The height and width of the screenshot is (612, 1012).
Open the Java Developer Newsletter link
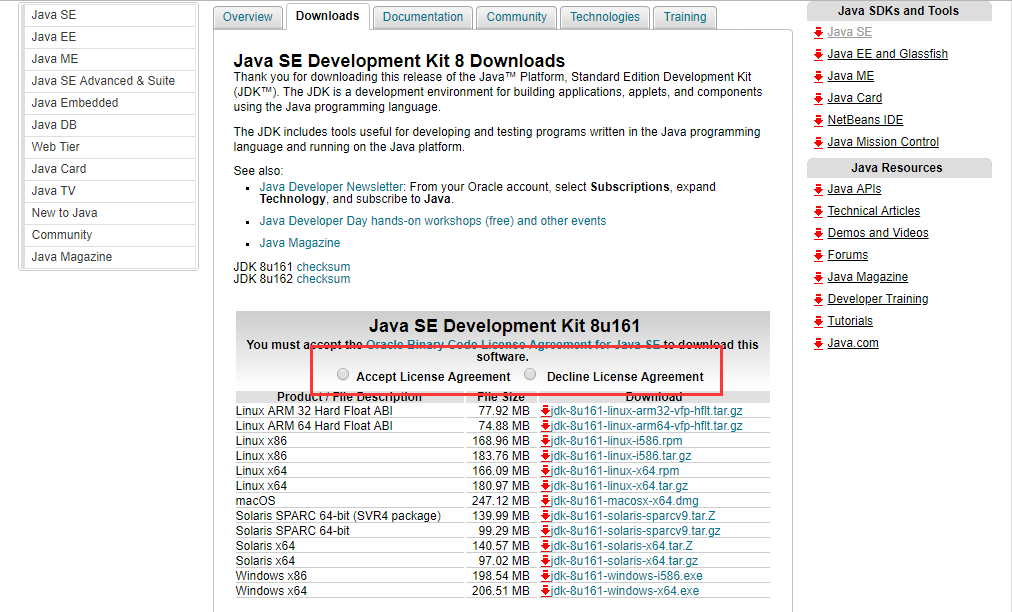331,187
